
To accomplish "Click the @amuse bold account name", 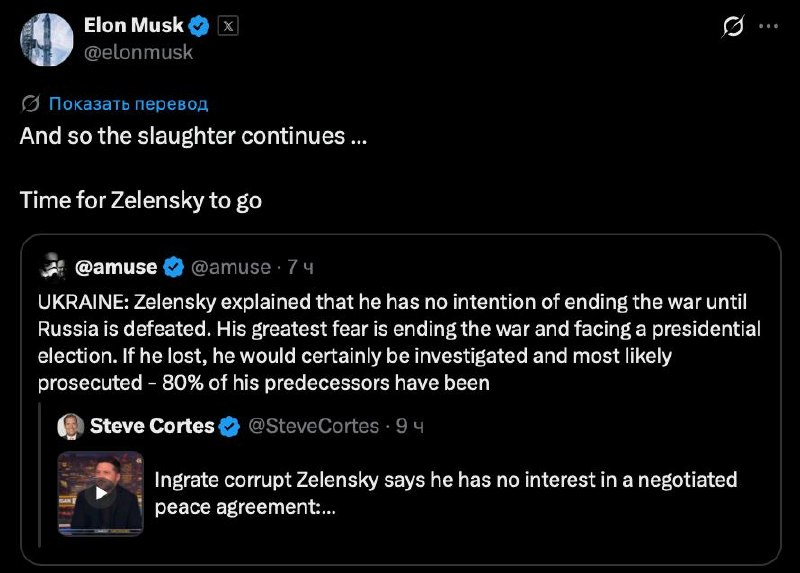I will point(116,267).
